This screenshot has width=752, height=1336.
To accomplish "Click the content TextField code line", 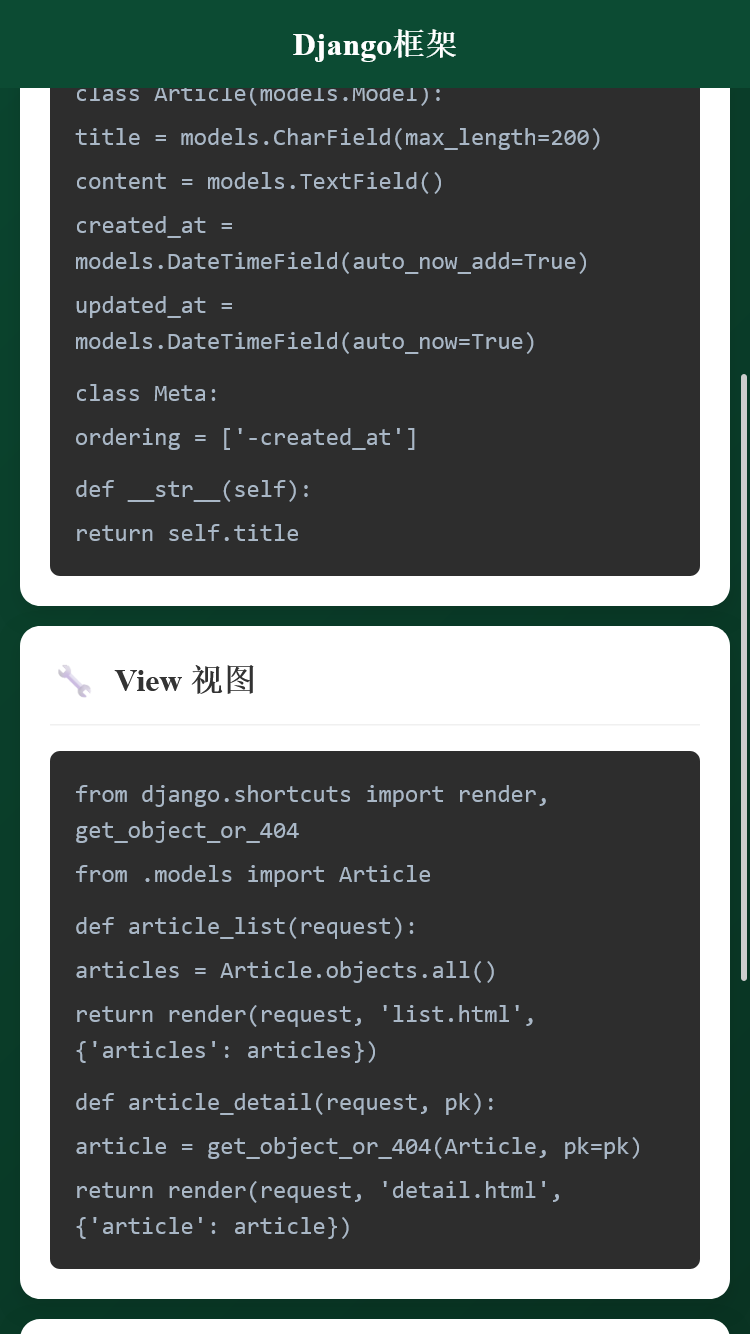I will click(259, 182).
